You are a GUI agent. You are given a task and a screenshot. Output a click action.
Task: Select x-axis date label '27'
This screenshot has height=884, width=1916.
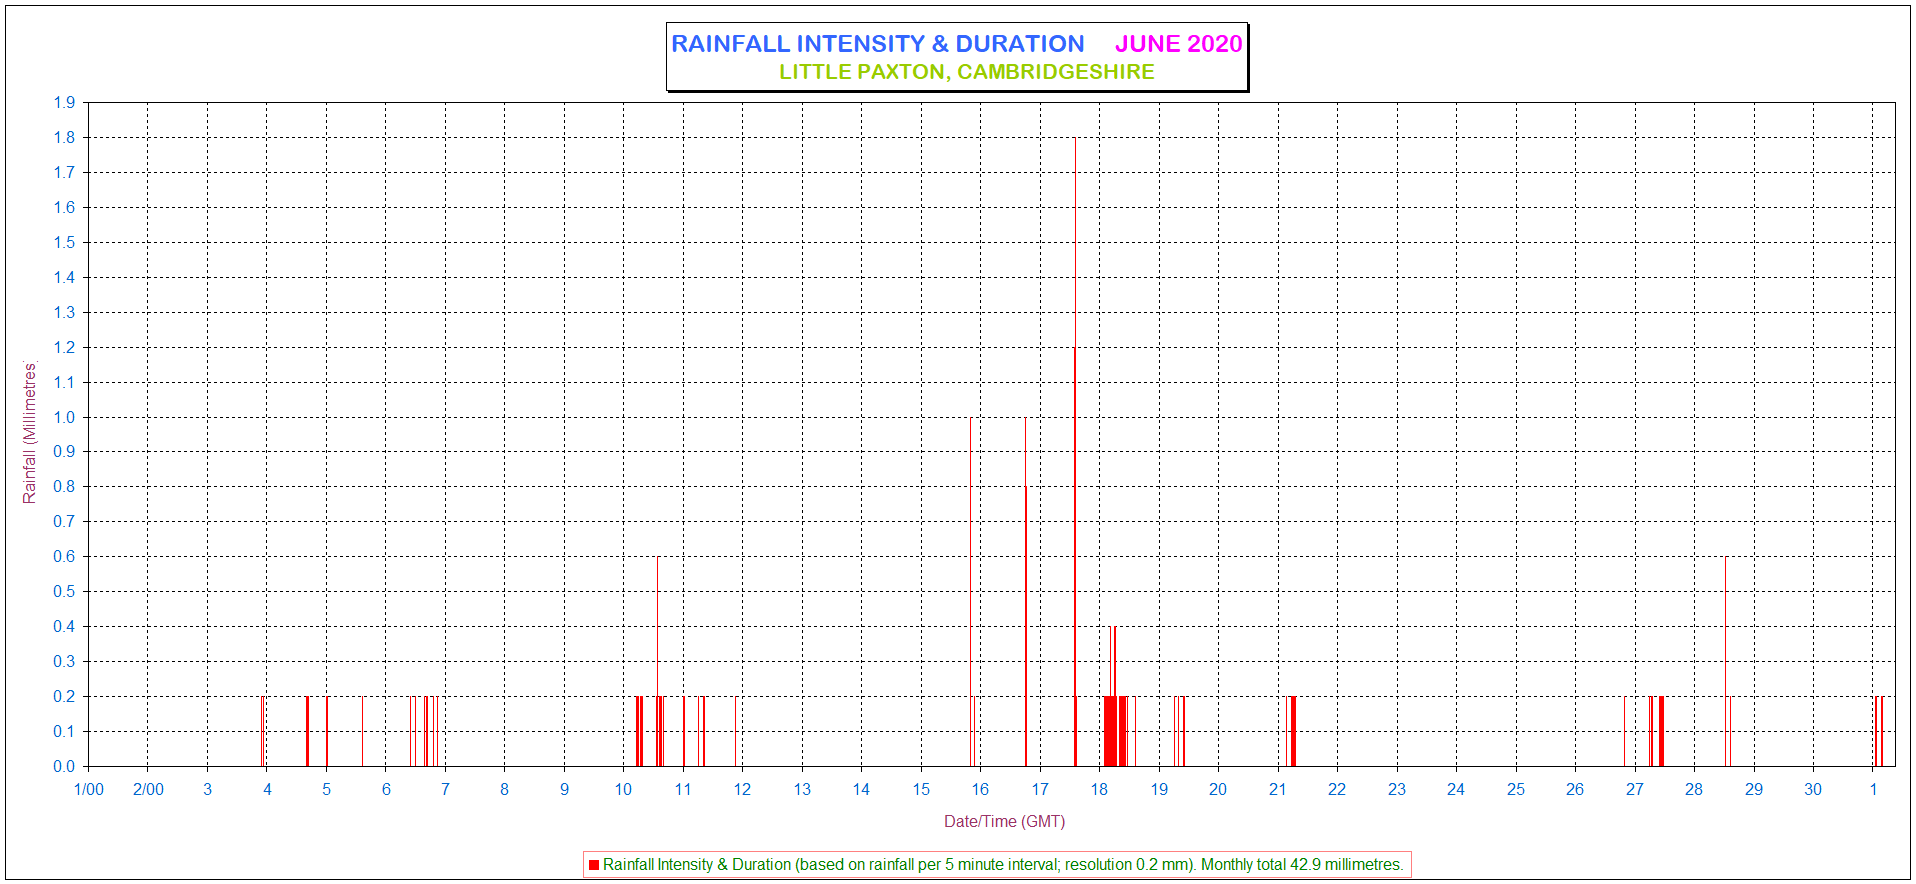point(1634,789)
